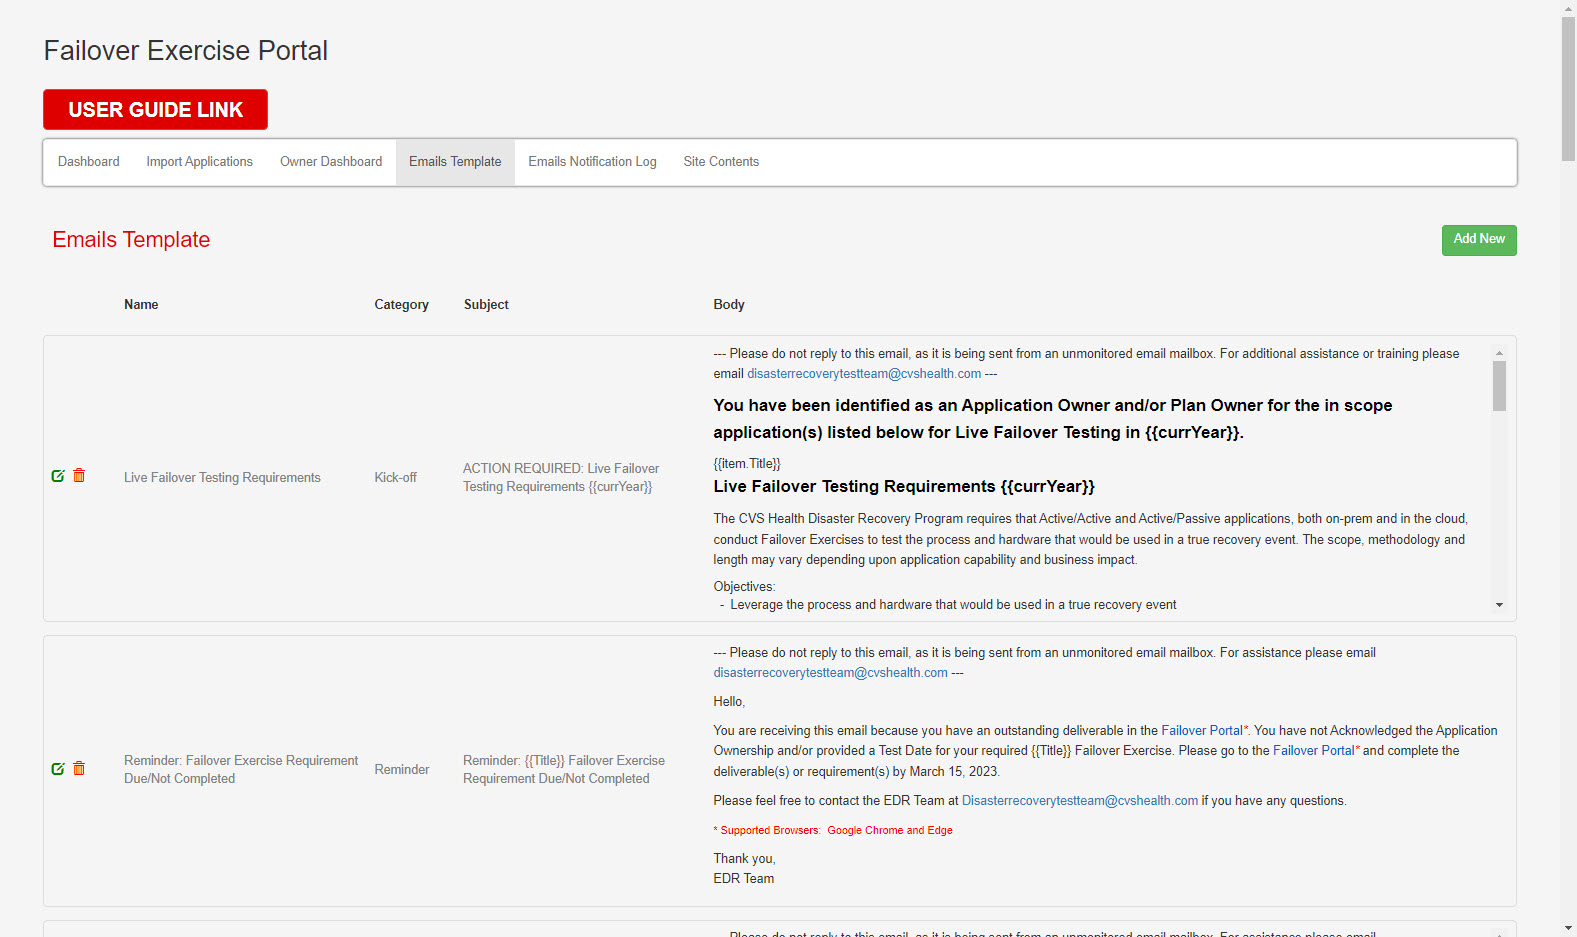Go to Owner Dashboard tab
The height and width of the screenshot is (937, 1577).
(x=330, y=162)
